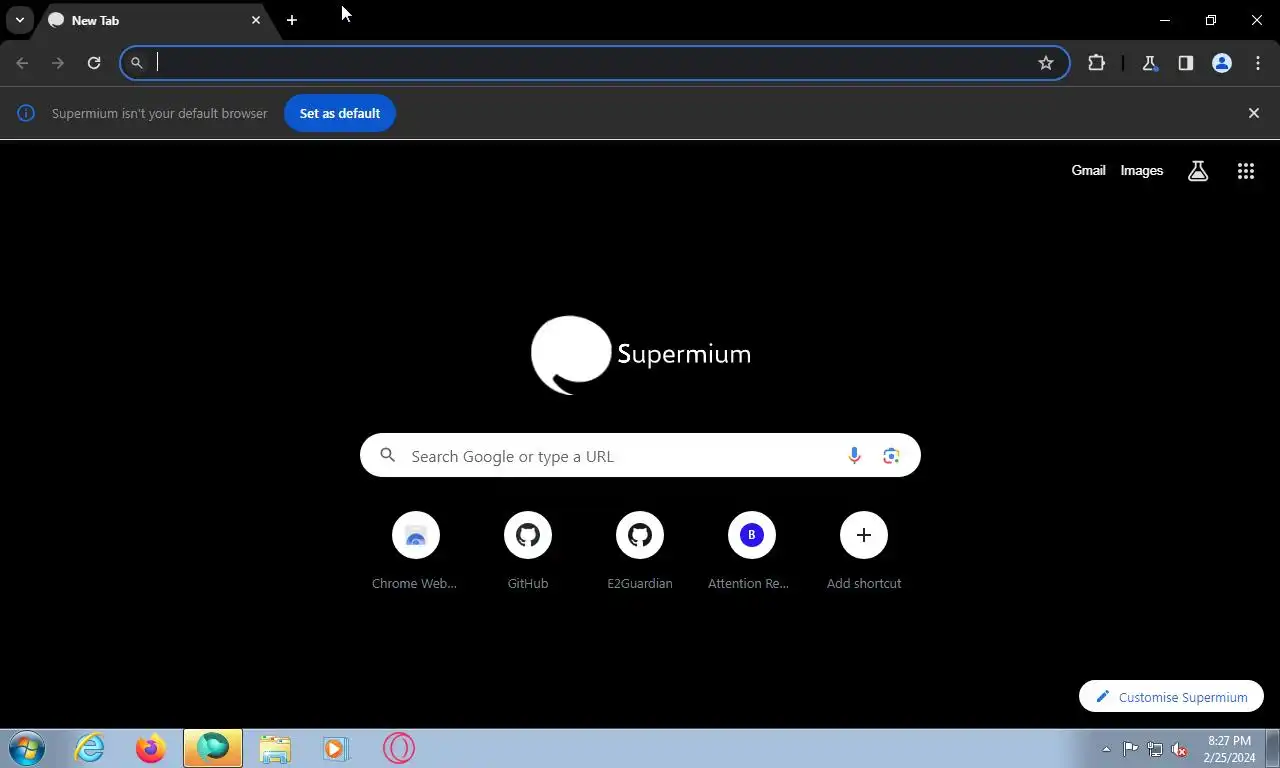This screenshot has width=1280, height=768.
Task: Search by image with the lens icon
Action: coord(891,456)
